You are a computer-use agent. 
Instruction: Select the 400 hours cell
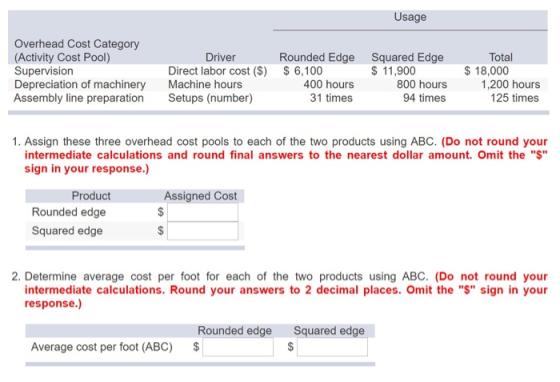(329, 84)
